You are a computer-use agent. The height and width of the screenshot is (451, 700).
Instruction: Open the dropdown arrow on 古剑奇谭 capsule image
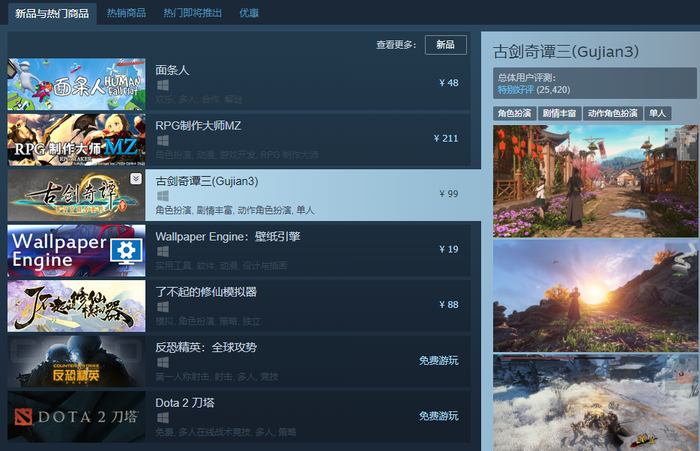click(x=136, y=179)
